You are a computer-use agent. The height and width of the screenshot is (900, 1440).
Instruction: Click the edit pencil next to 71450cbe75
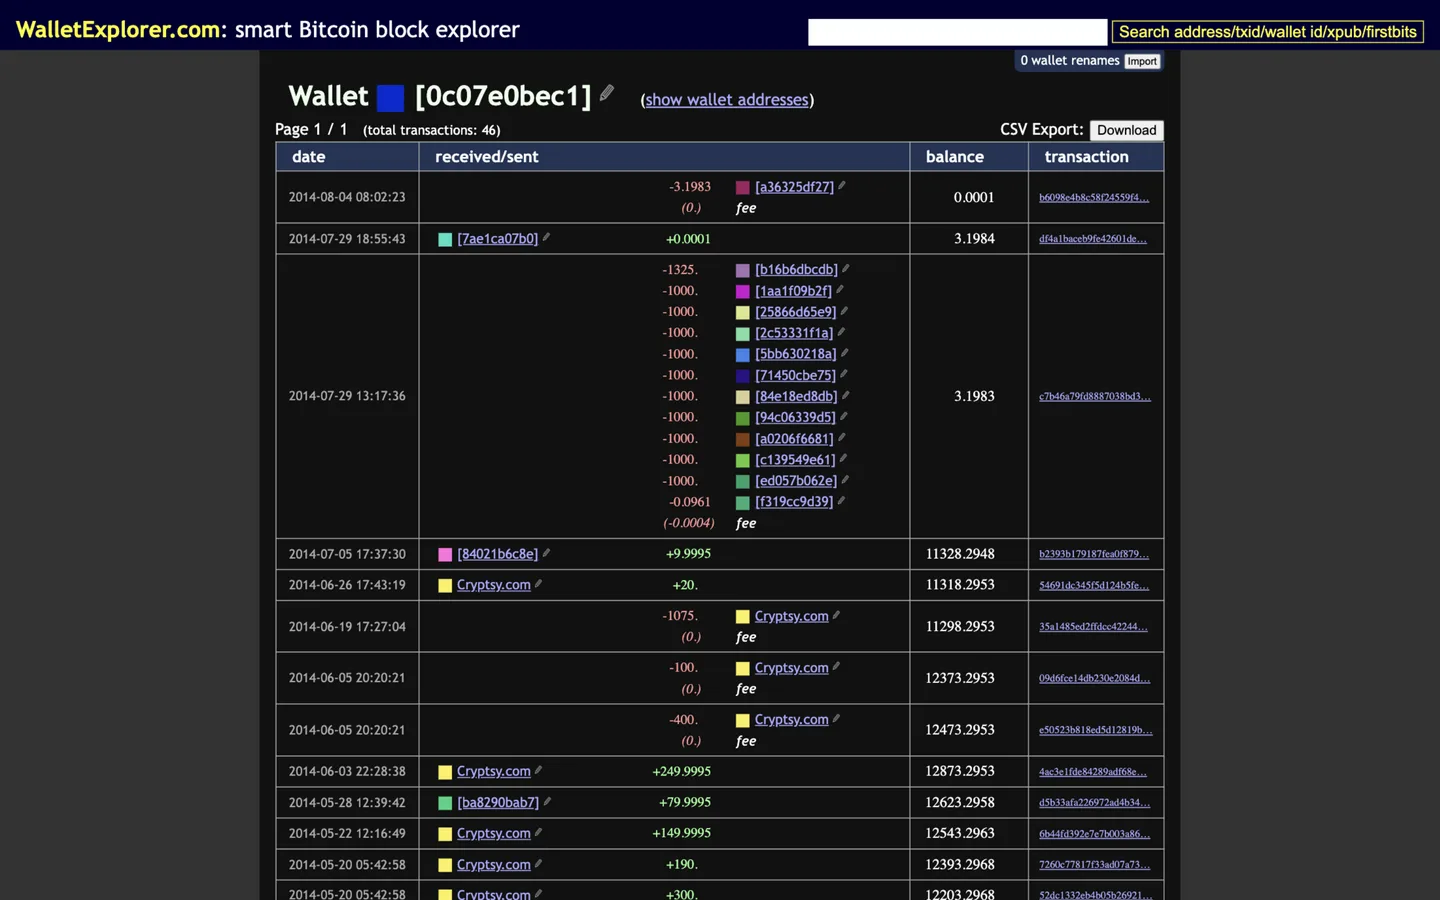844,373
